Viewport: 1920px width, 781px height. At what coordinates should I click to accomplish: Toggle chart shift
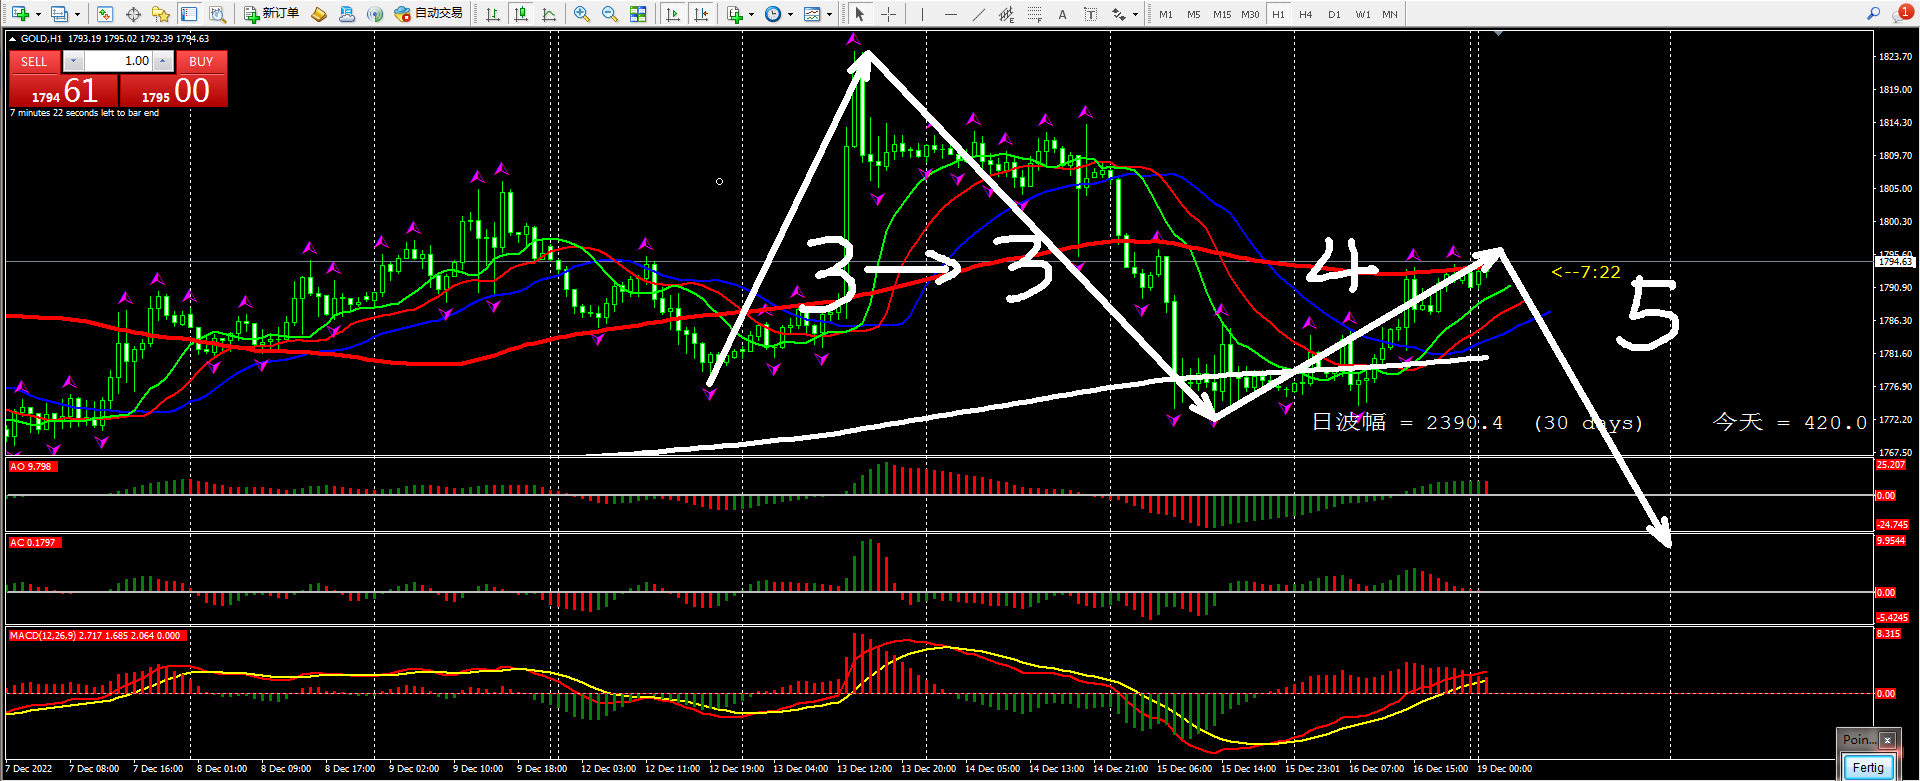pyautogui.click(x=701, y=14)
